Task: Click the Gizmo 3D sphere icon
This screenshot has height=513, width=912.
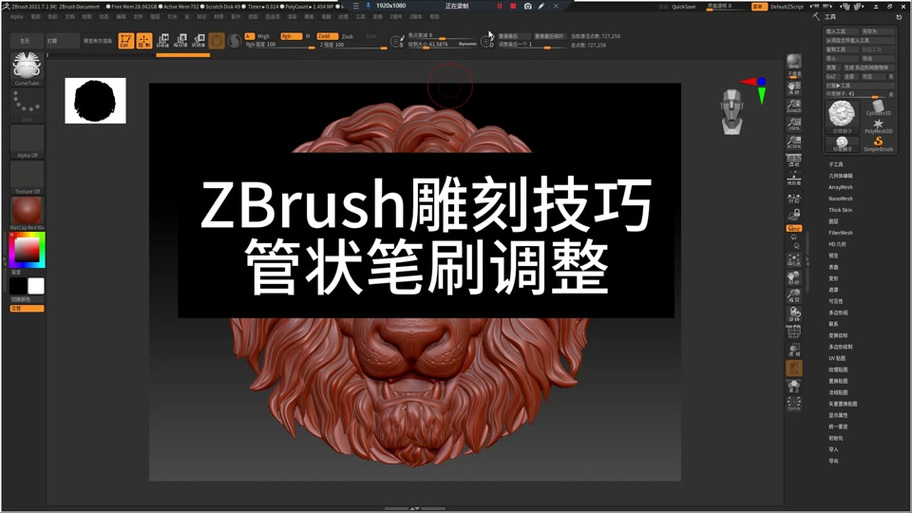Action: click(x=216, y=41)
